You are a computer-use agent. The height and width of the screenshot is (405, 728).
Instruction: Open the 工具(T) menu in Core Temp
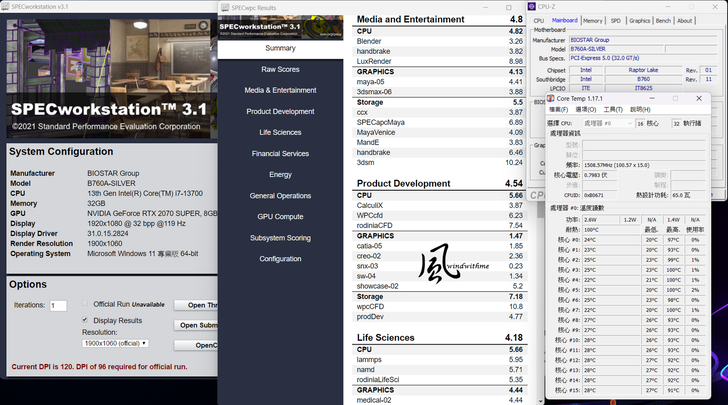pyautogui.click(x=613, y=110)
